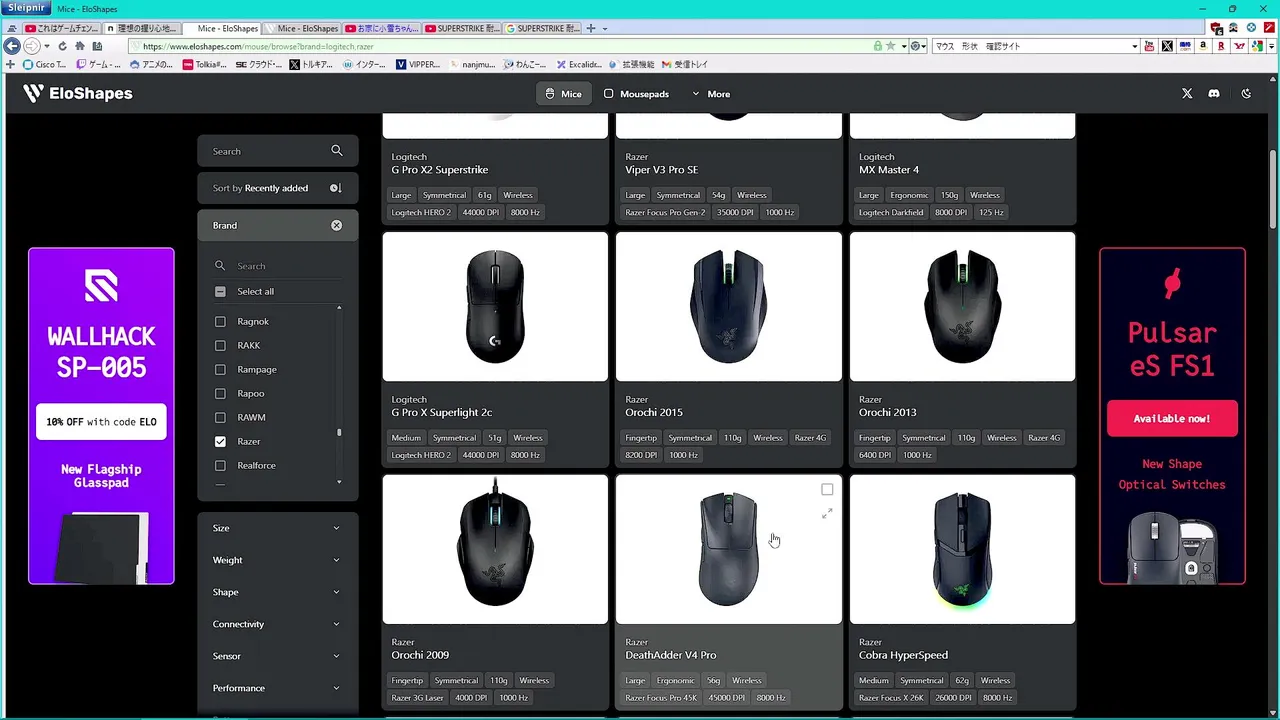Open the Cisco bookmark

(44, 64)
